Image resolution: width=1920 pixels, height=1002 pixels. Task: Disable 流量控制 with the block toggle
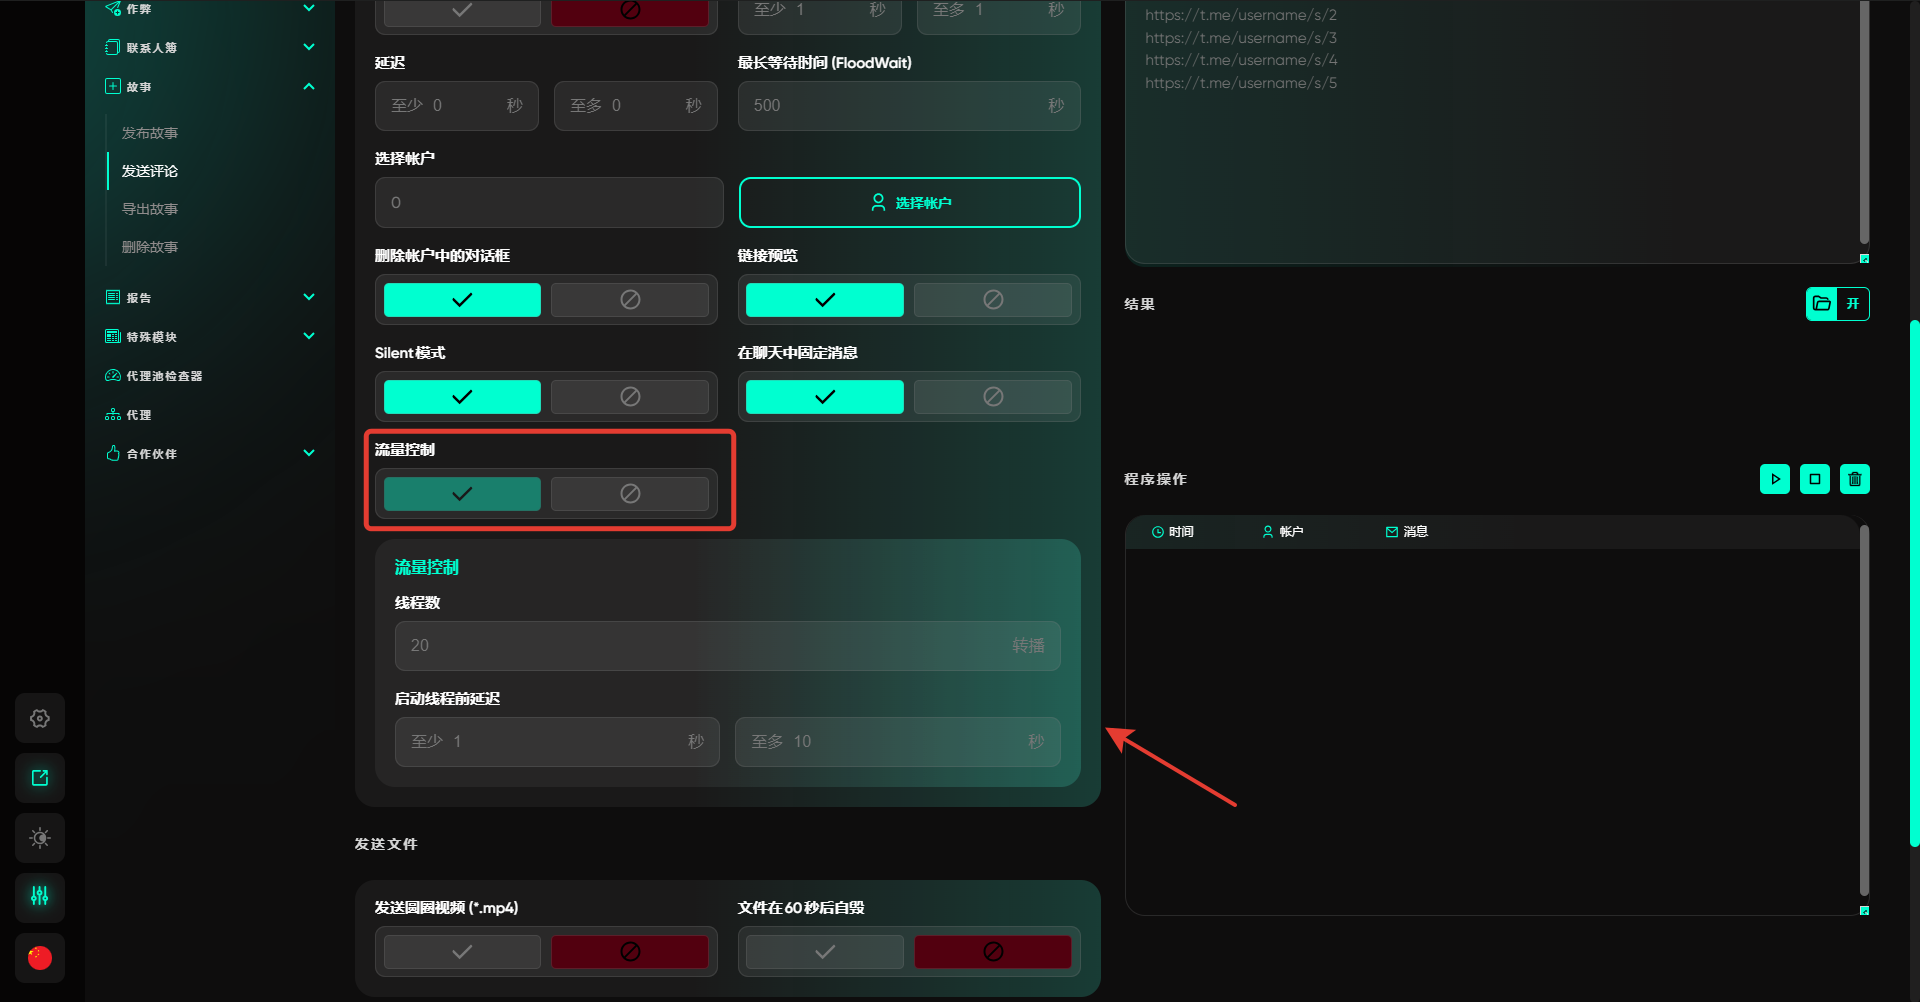coord(630,494)
